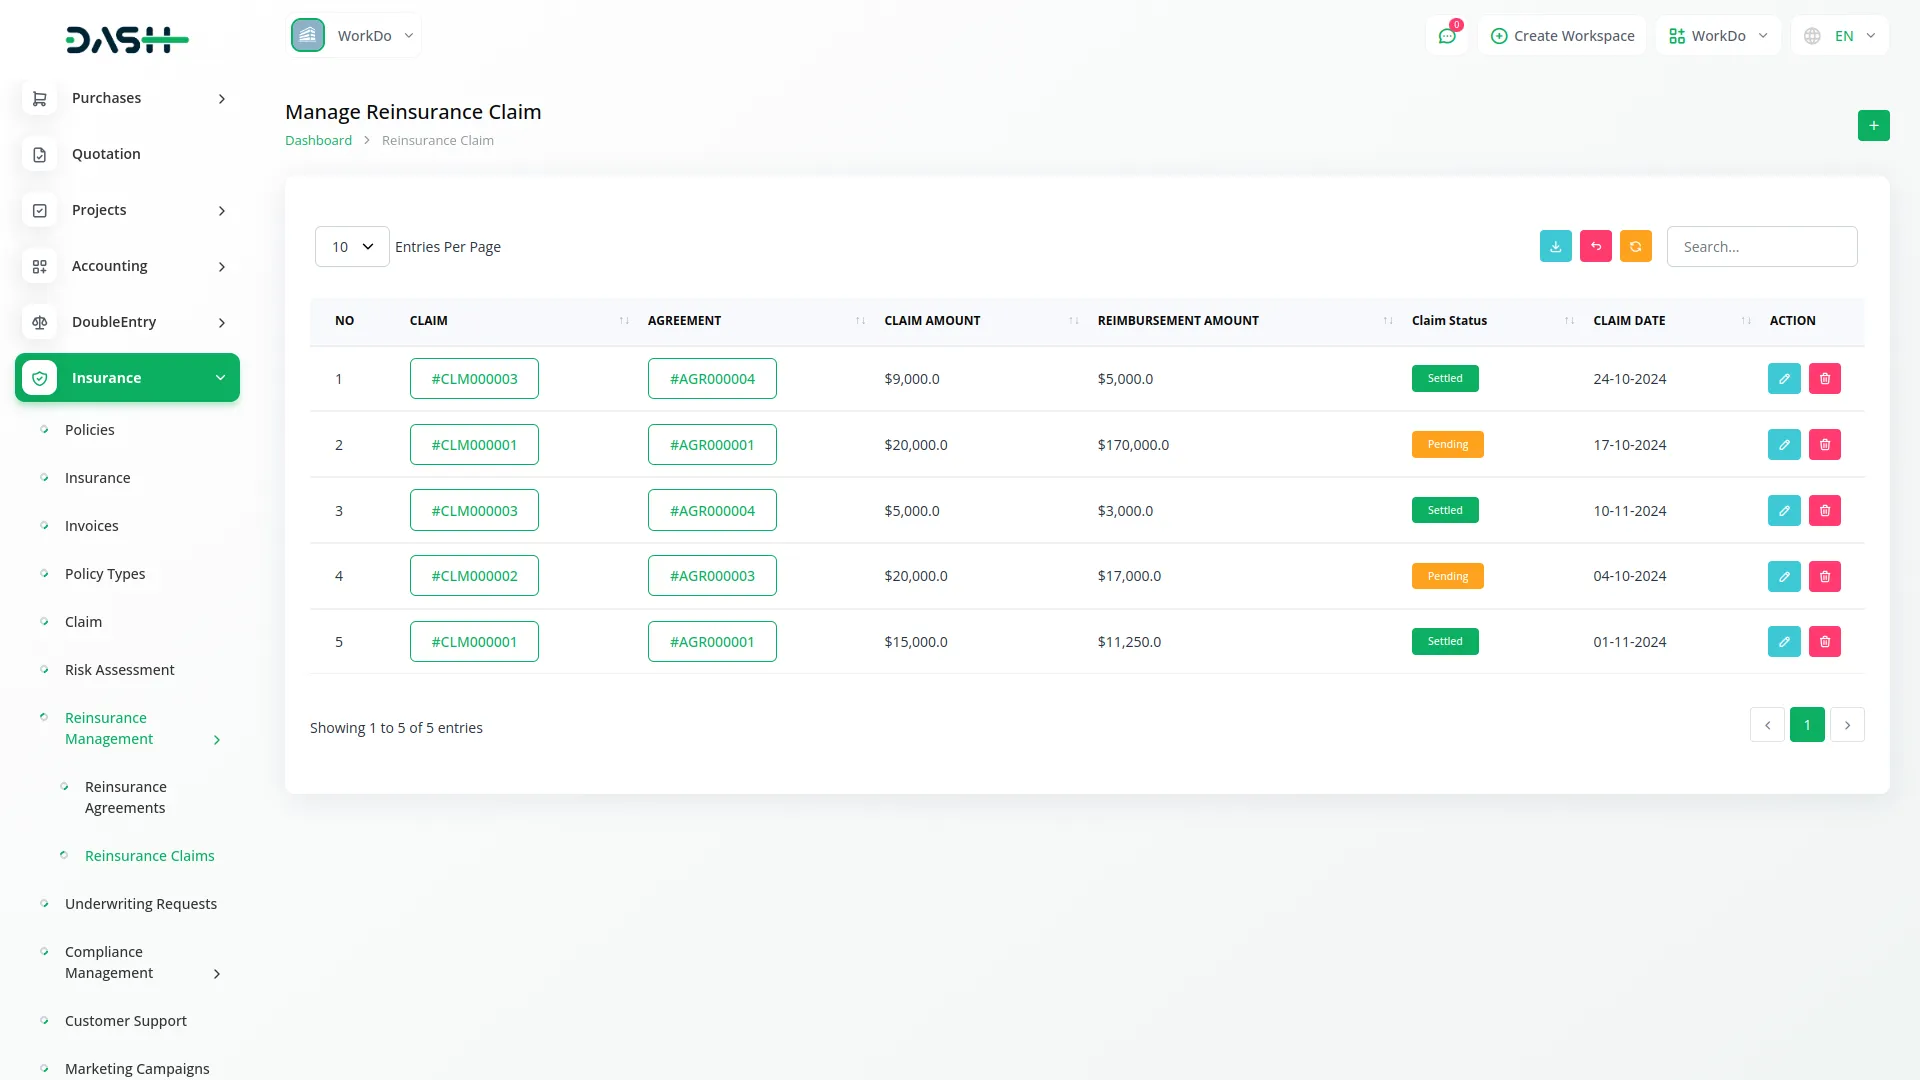Select Reinsurance Agreements in the sidebar
Screen dimensions: 1920x1080
[124, 797]
